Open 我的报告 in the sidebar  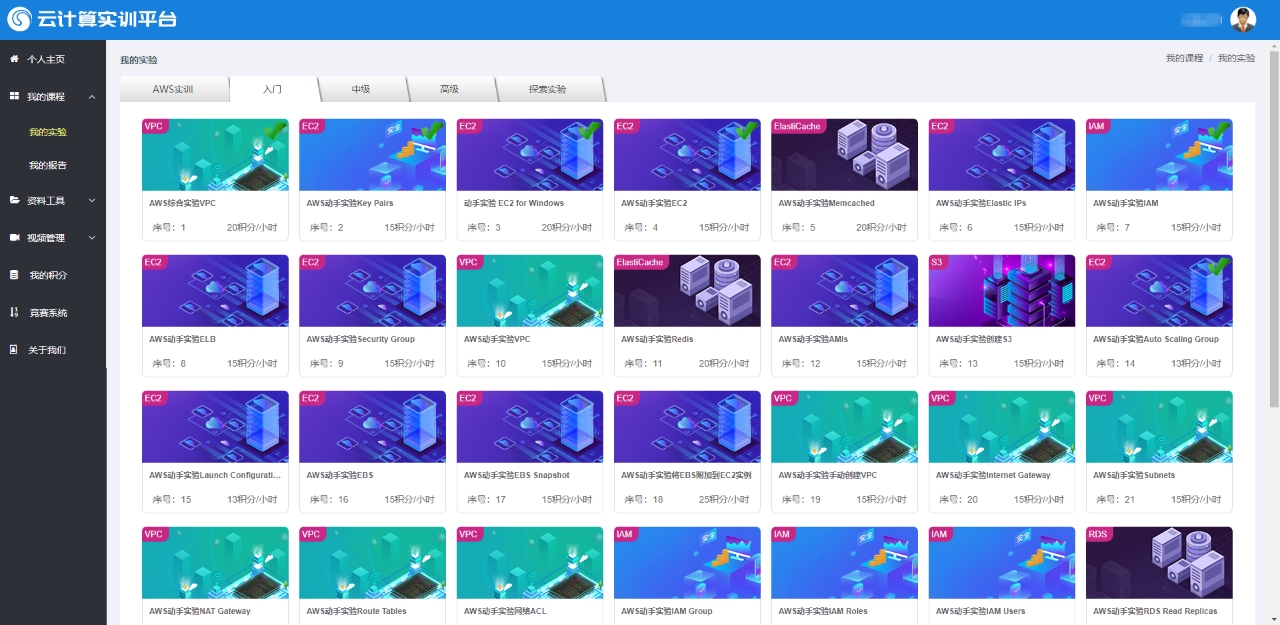tap(48, 165)
